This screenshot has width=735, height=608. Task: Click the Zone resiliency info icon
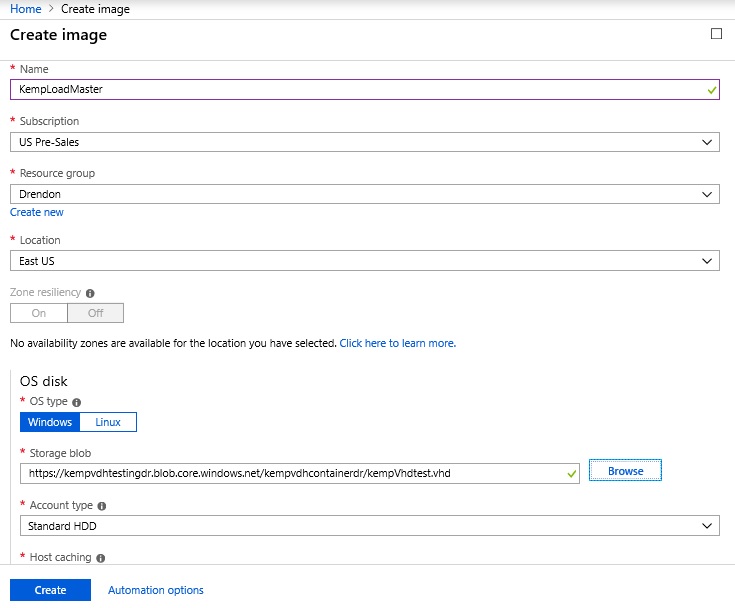(90, 293)
